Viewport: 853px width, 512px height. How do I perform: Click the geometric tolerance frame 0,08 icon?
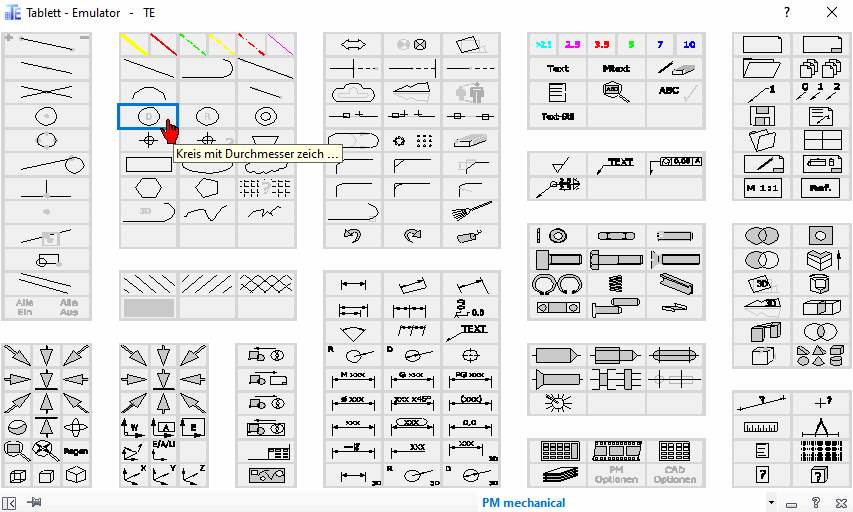tap(675, 164)
